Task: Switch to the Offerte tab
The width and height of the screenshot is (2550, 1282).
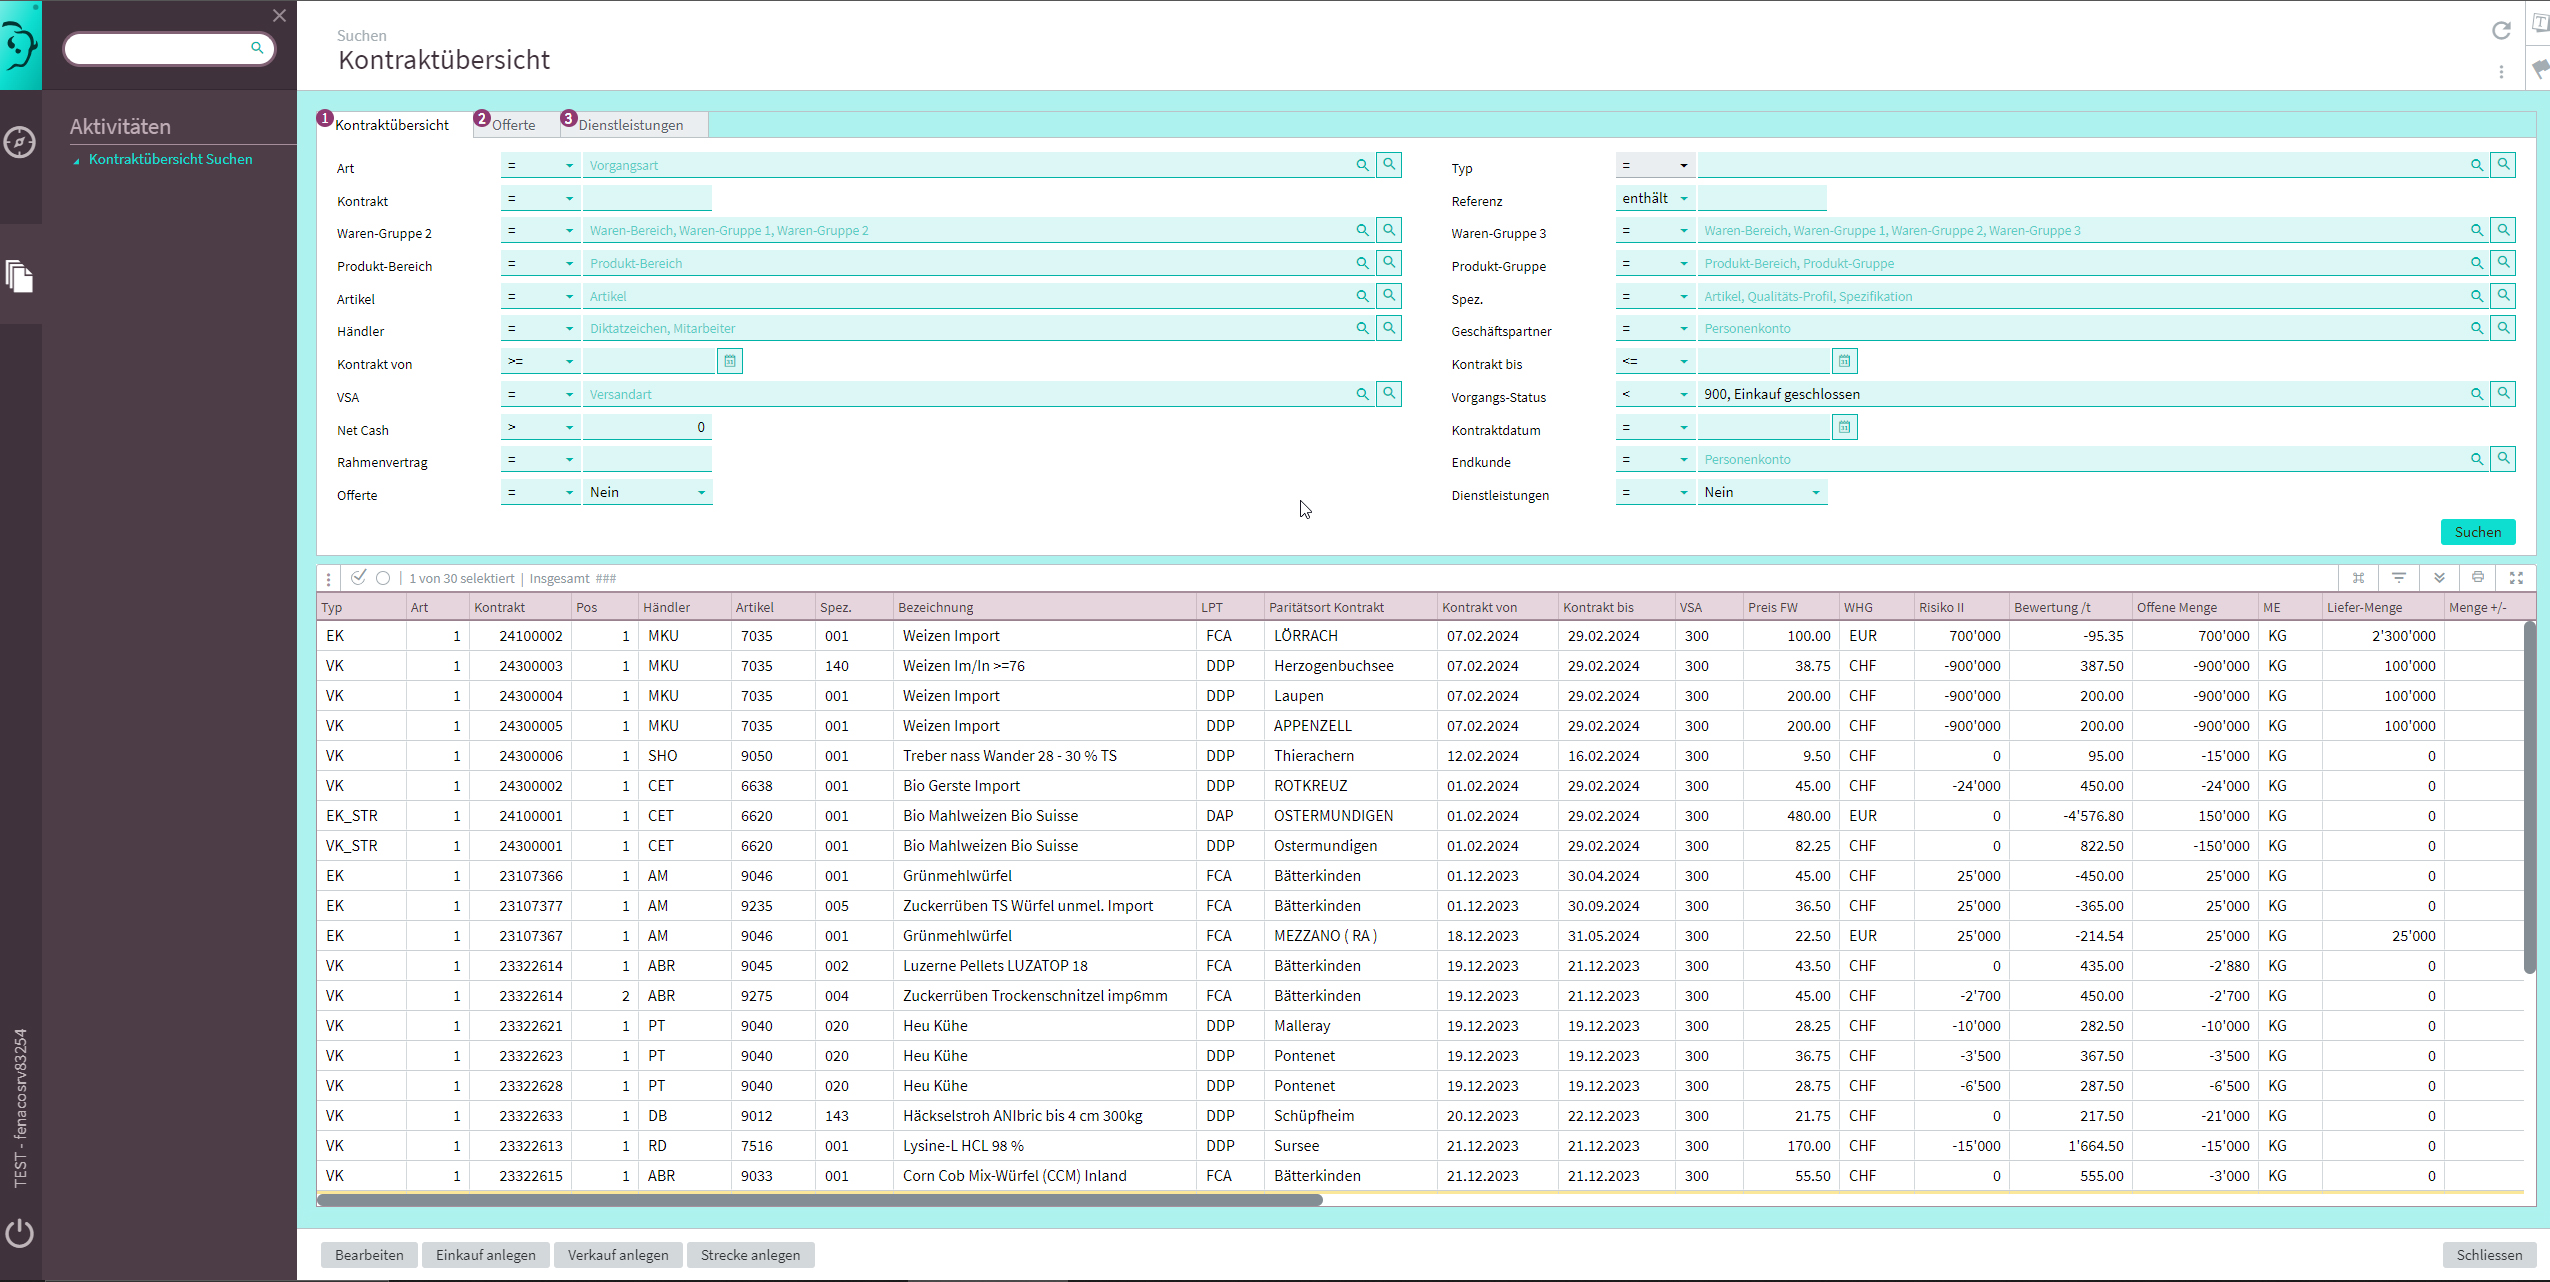Action: pyautogui.click(x=513, y=125)
